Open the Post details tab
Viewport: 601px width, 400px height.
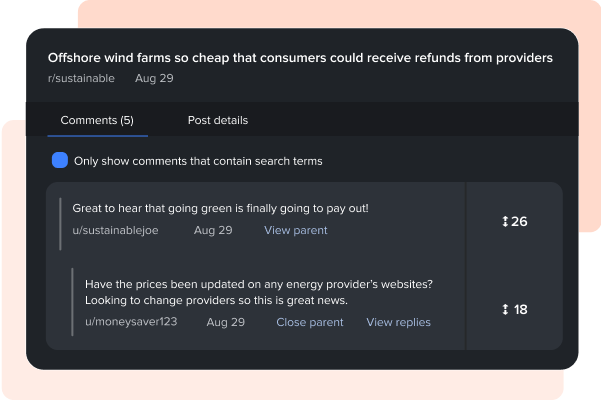coord(218,120)
